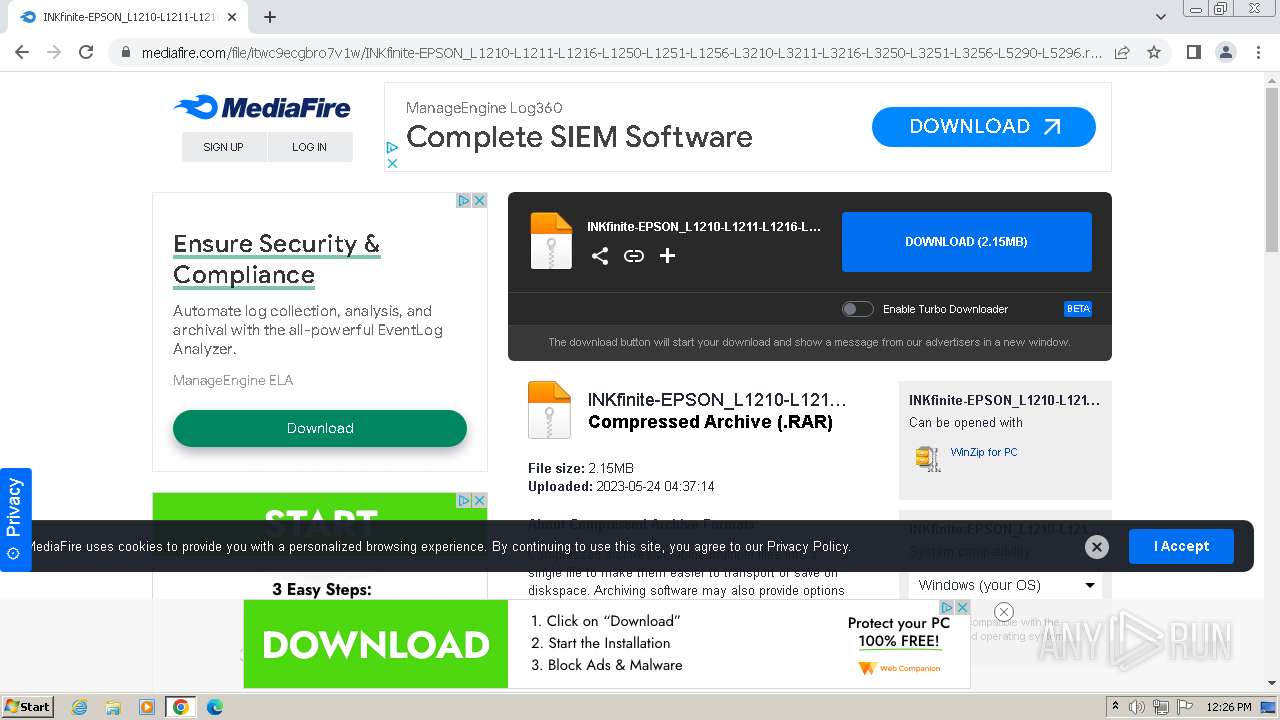The height and width of the screenshot is (720, 1280).
Task: Click the AdChoices icon on the Ensure Security ad
Action: (x=464, y=200)
